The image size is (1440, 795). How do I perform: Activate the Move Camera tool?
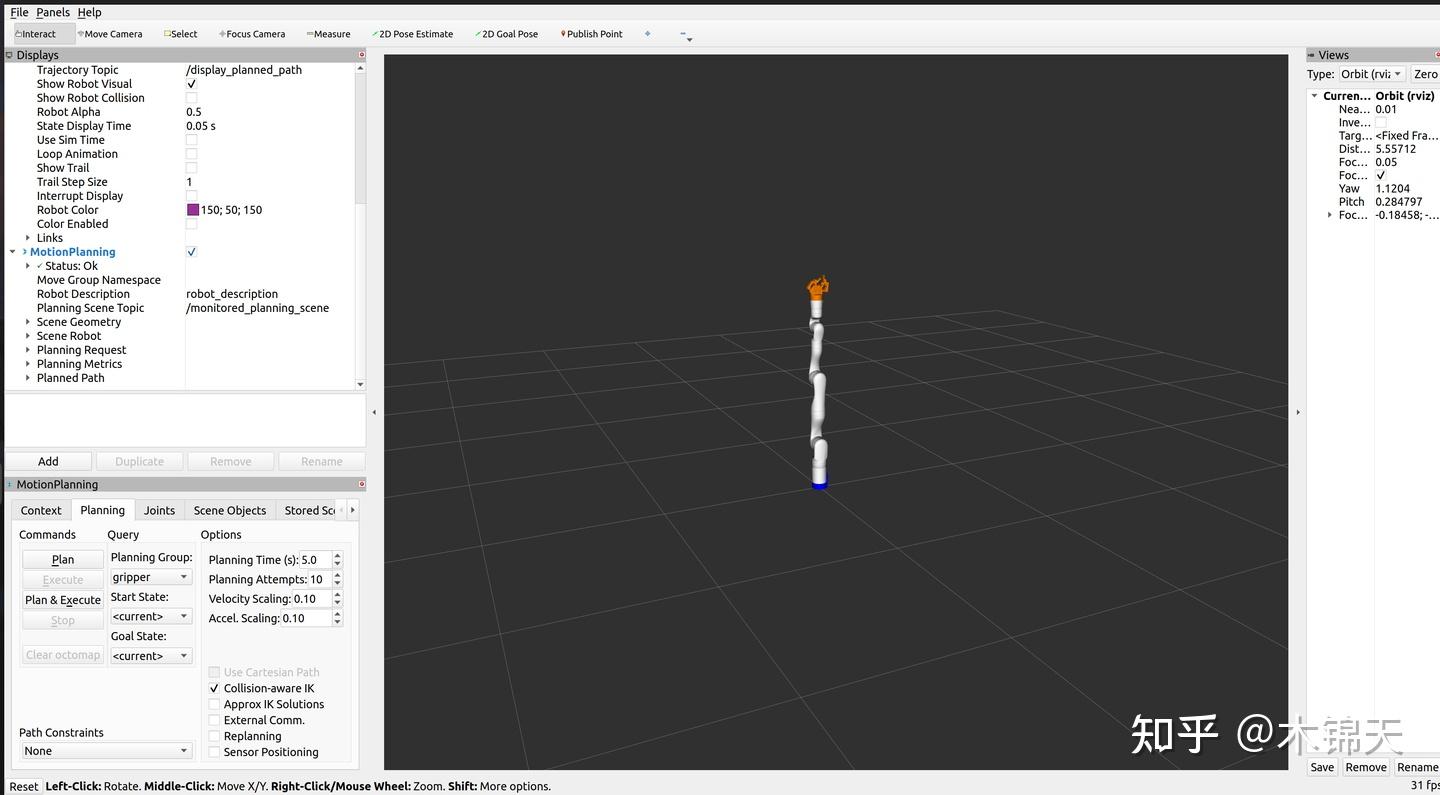[x=110, y=33]
